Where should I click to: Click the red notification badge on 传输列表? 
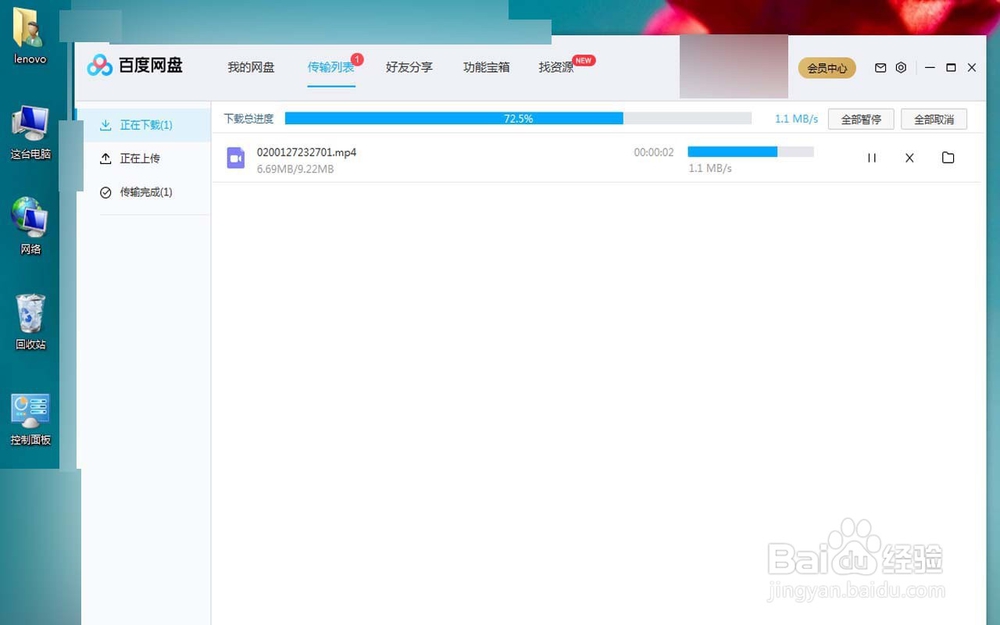point(357,59)
